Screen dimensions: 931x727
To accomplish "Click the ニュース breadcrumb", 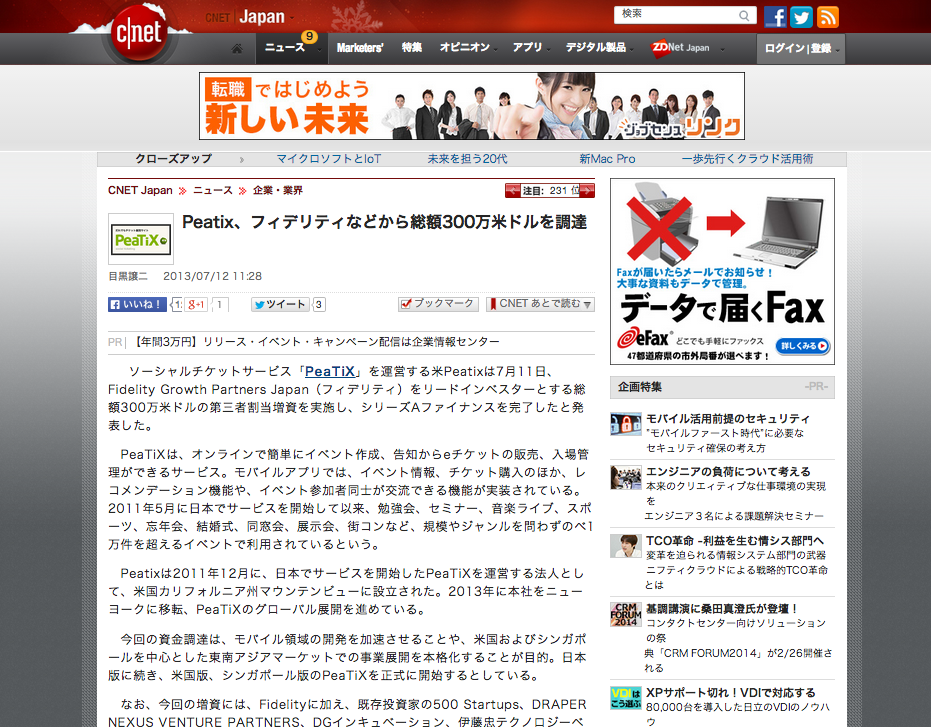I will [213, 191].
